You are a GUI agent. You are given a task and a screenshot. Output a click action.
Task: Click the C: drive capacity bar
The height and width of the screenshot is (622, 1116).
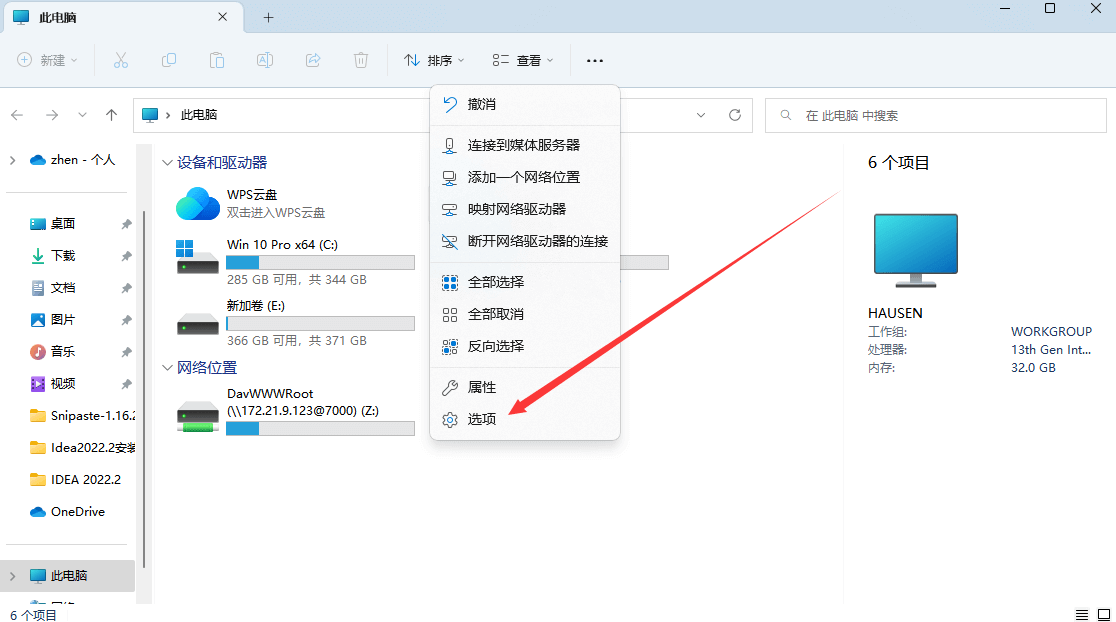coord(320,262)
